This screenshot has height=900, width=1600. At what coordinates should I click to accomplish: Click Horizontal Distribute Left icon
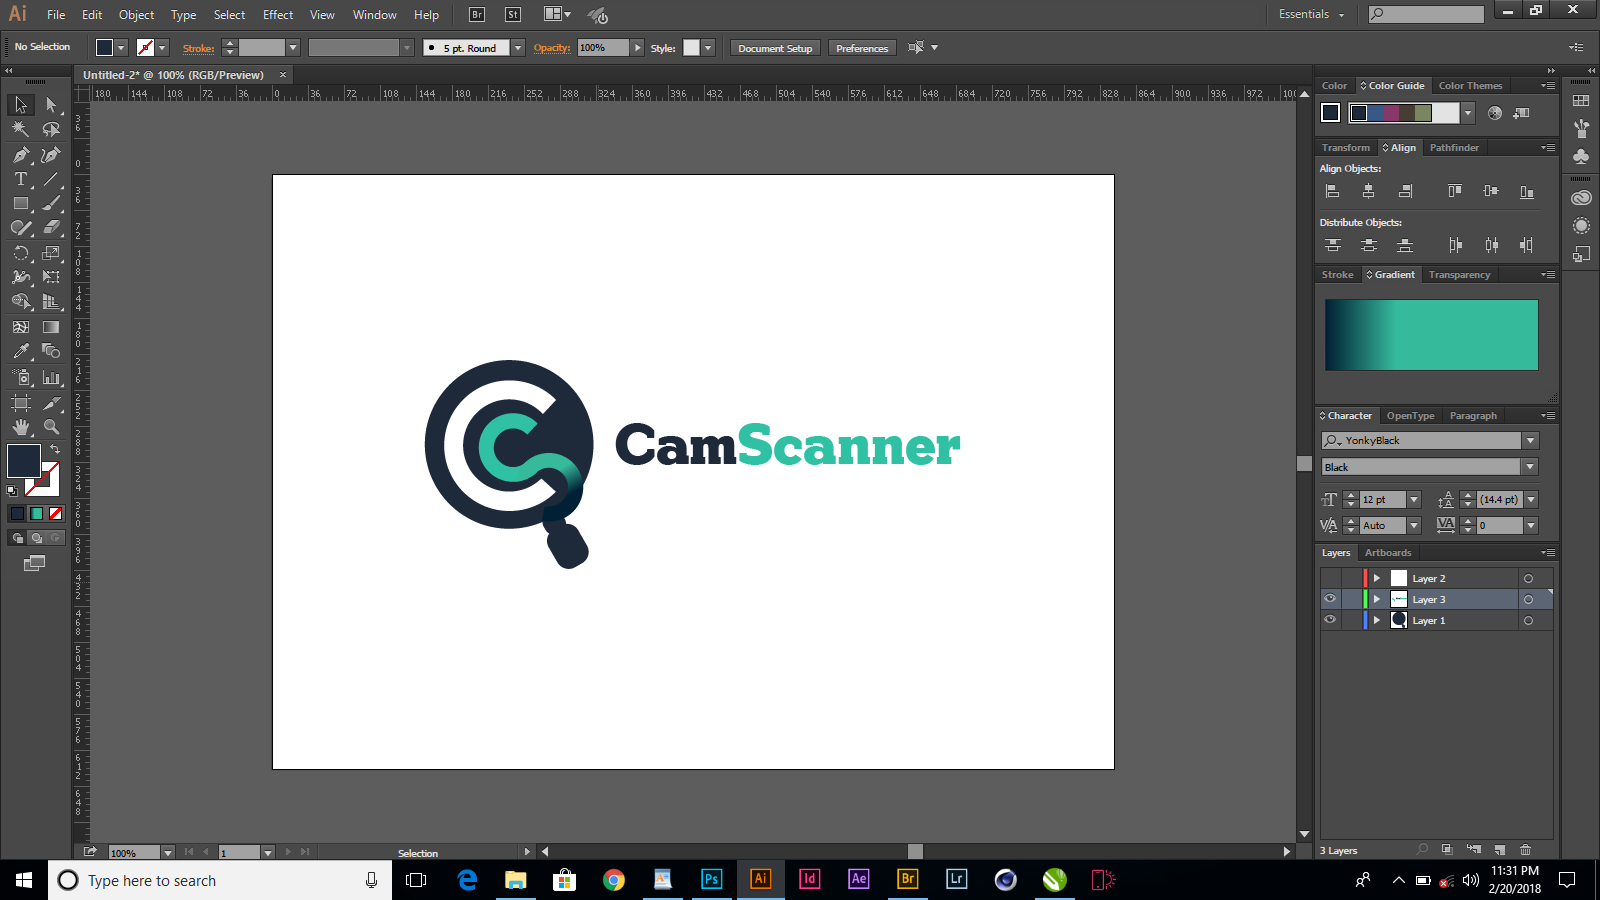click(1455, 245)
